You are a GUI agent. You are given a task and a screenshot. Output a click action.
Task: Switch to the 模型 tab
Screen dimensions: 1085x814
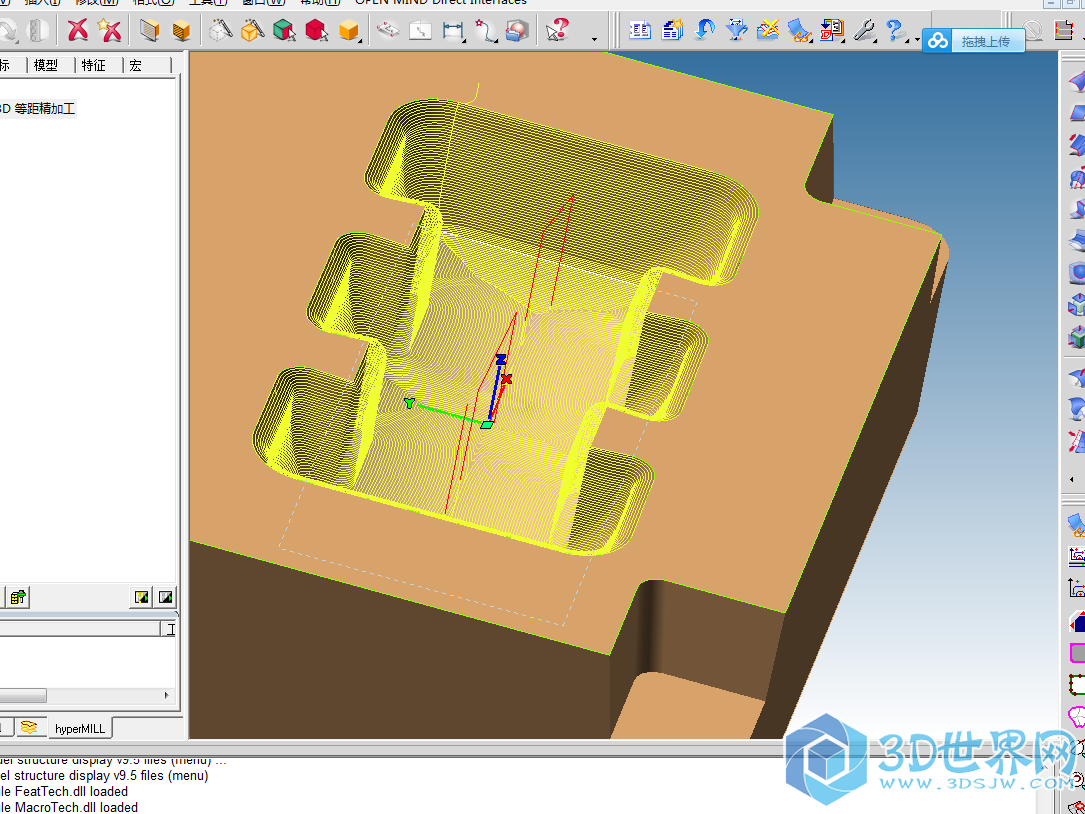pos(46,65)
